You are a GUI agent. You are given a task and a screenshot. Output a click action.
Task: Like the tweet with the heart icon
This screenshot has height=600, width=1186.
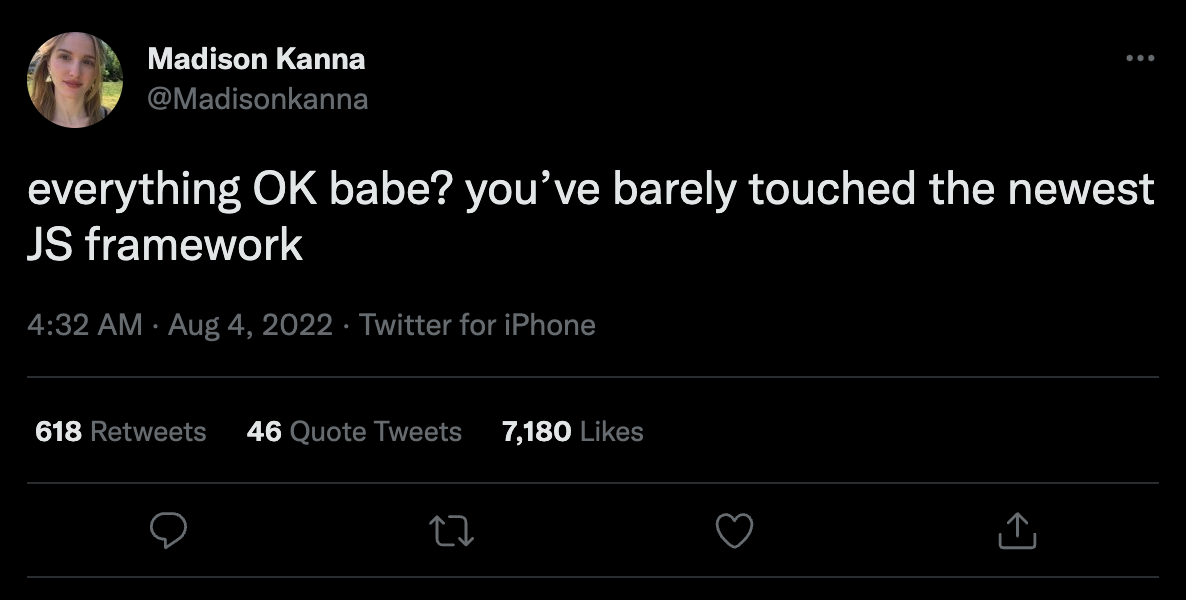(x=735, y=530)
